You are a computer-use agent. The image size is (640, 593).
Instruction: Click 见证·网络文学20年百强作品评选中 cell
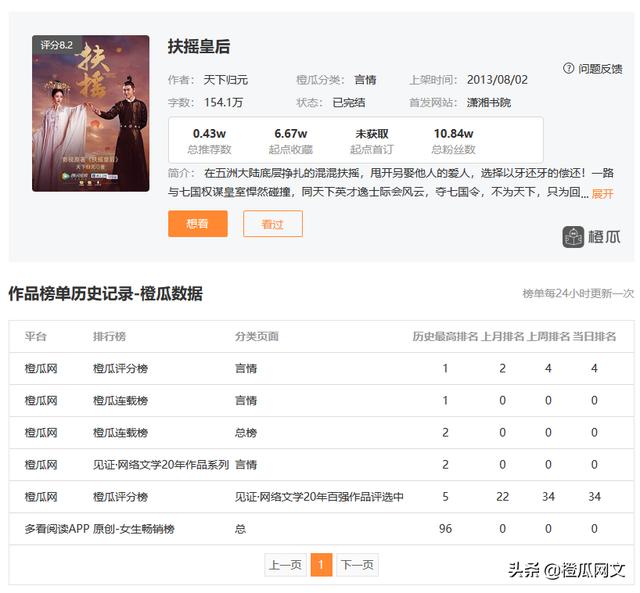pyautogui.click(x=319, y=497)
